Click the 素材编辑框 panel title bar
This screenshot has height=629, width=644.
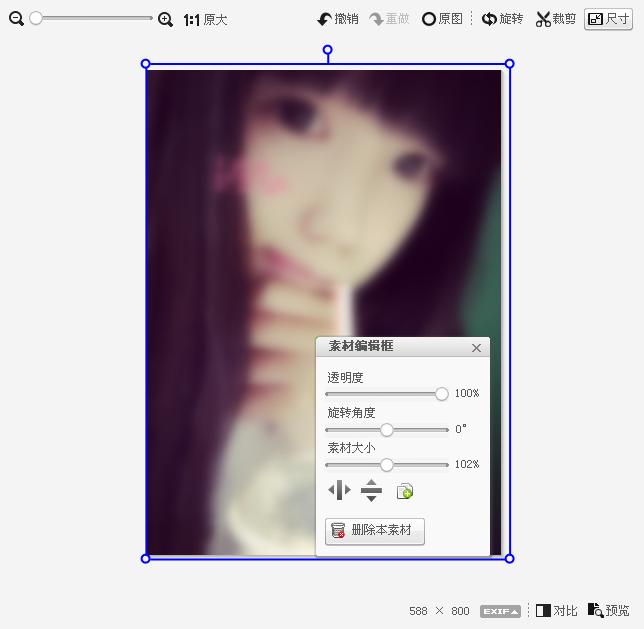pyautogui.click(x=402, y=346)
